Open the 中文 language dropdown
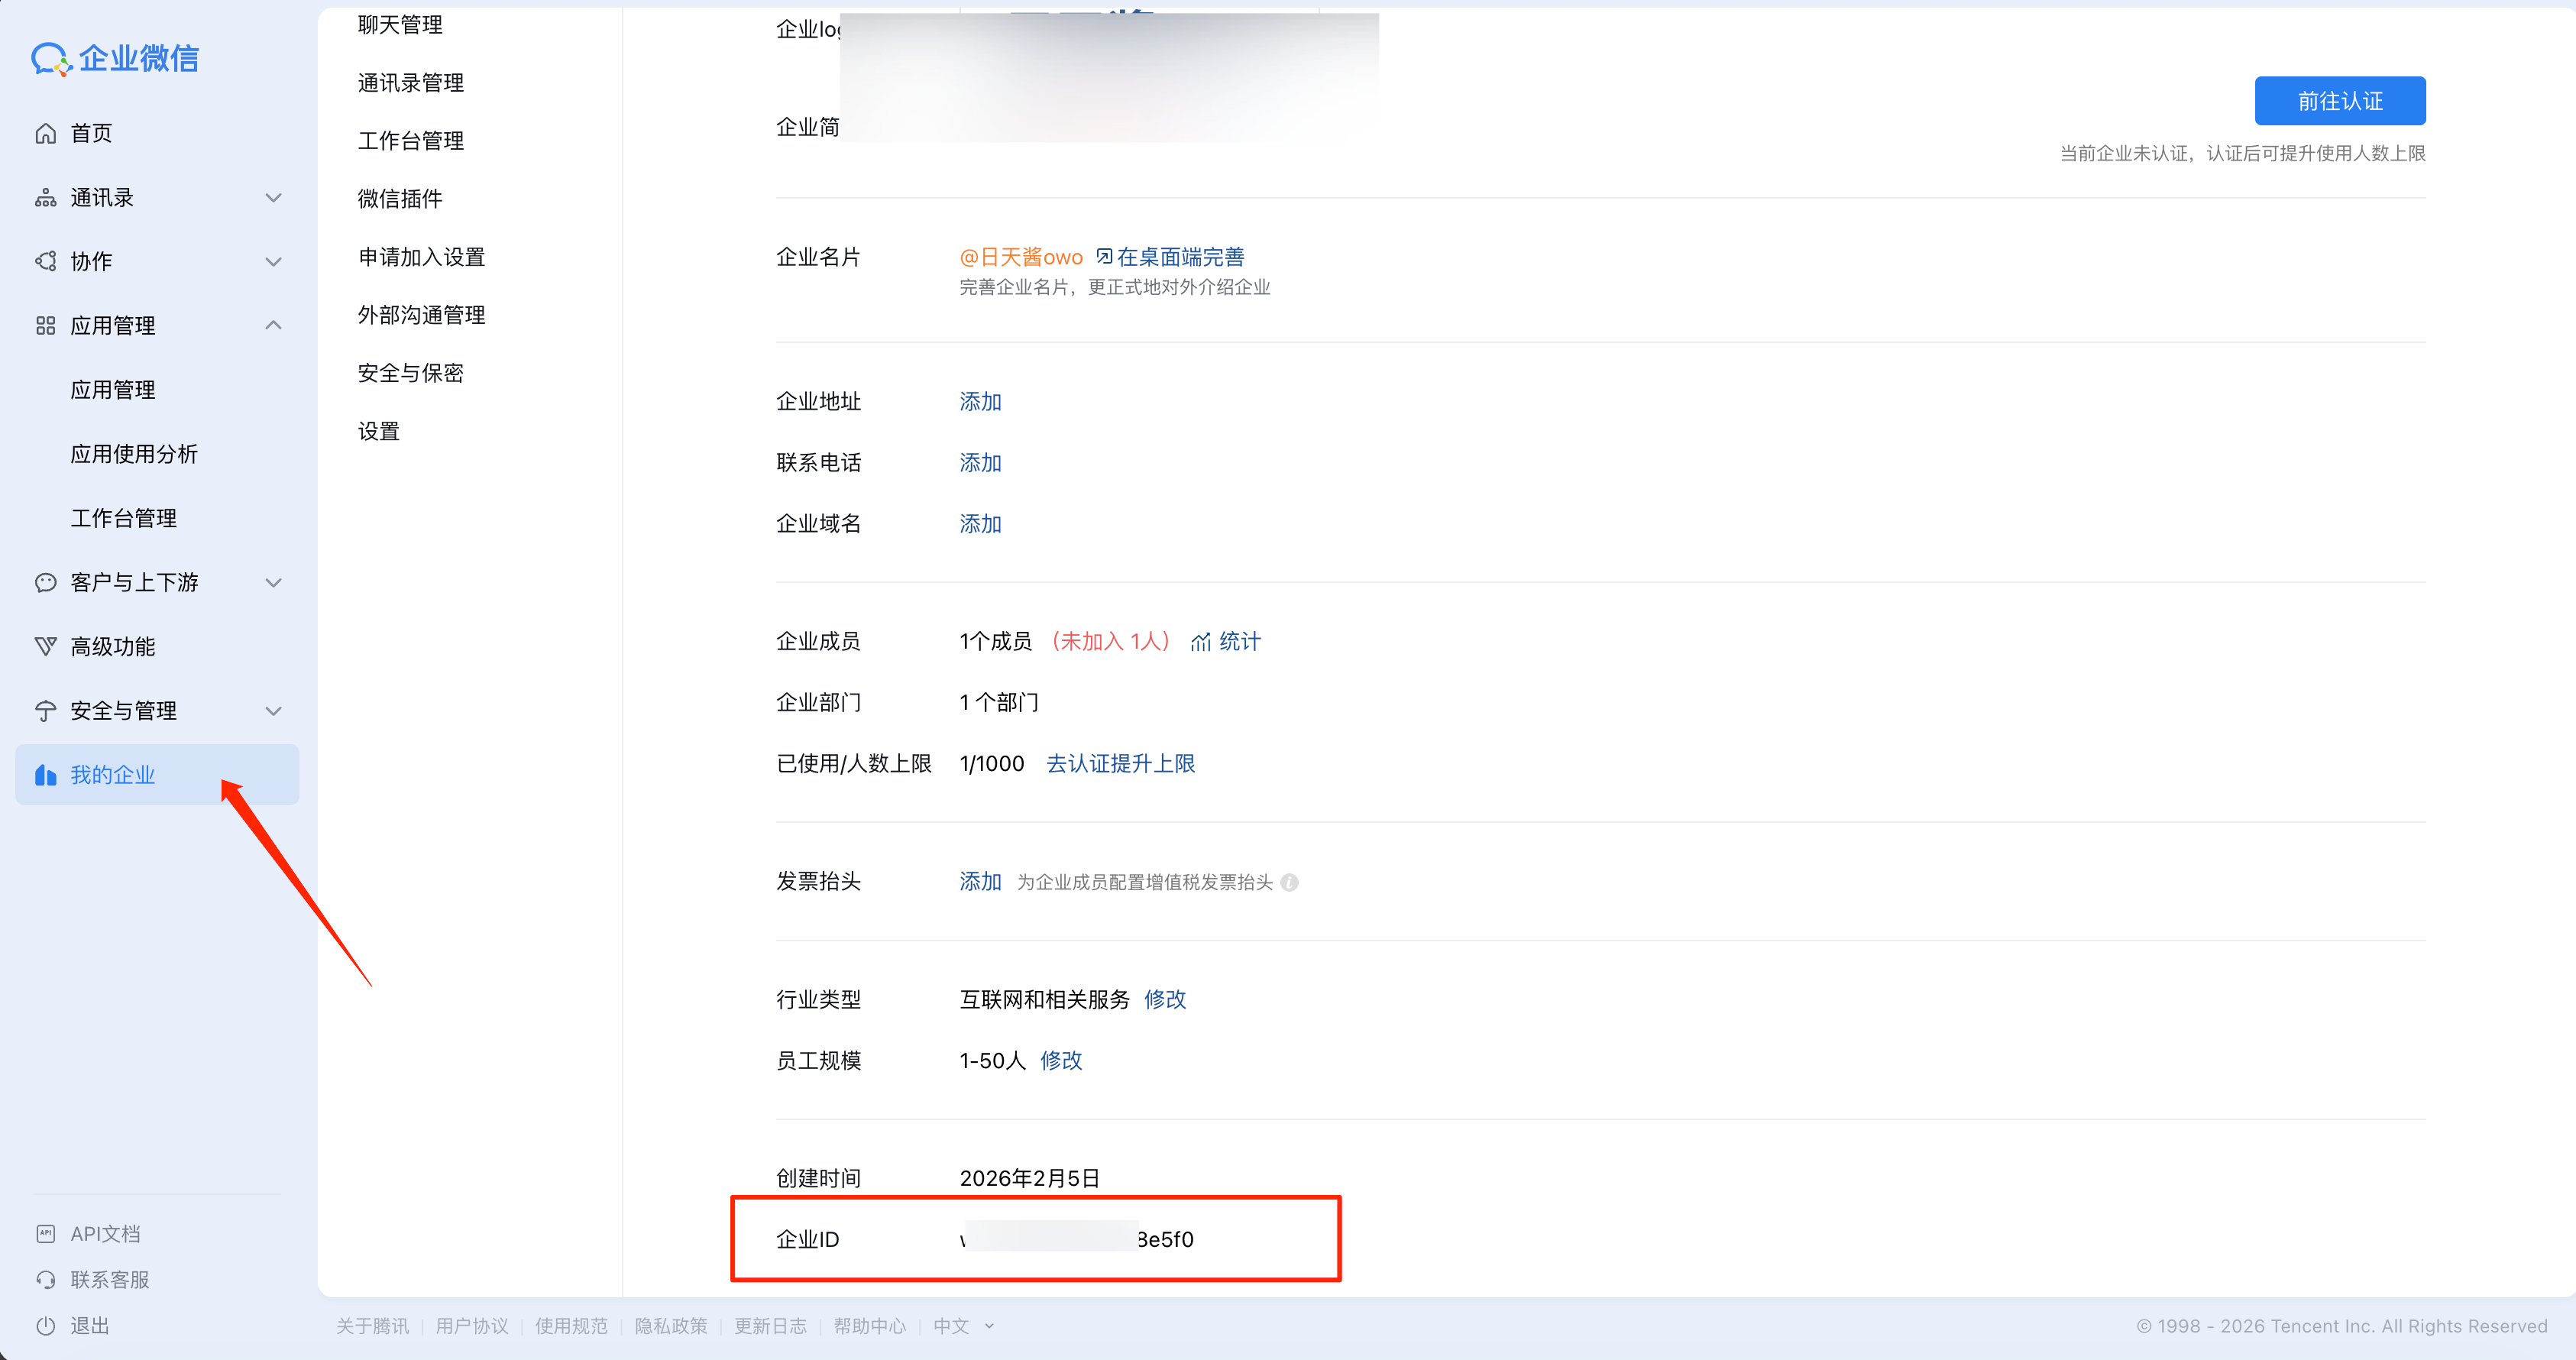Viewport: 2576px width, 1360px height. pos(962,1326)
